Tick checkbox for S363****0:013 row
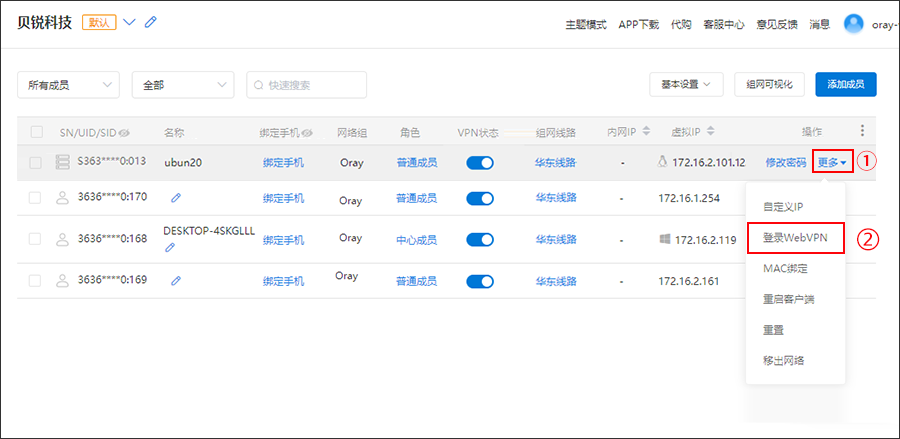 pyautogui.click(x=35, y=162)
